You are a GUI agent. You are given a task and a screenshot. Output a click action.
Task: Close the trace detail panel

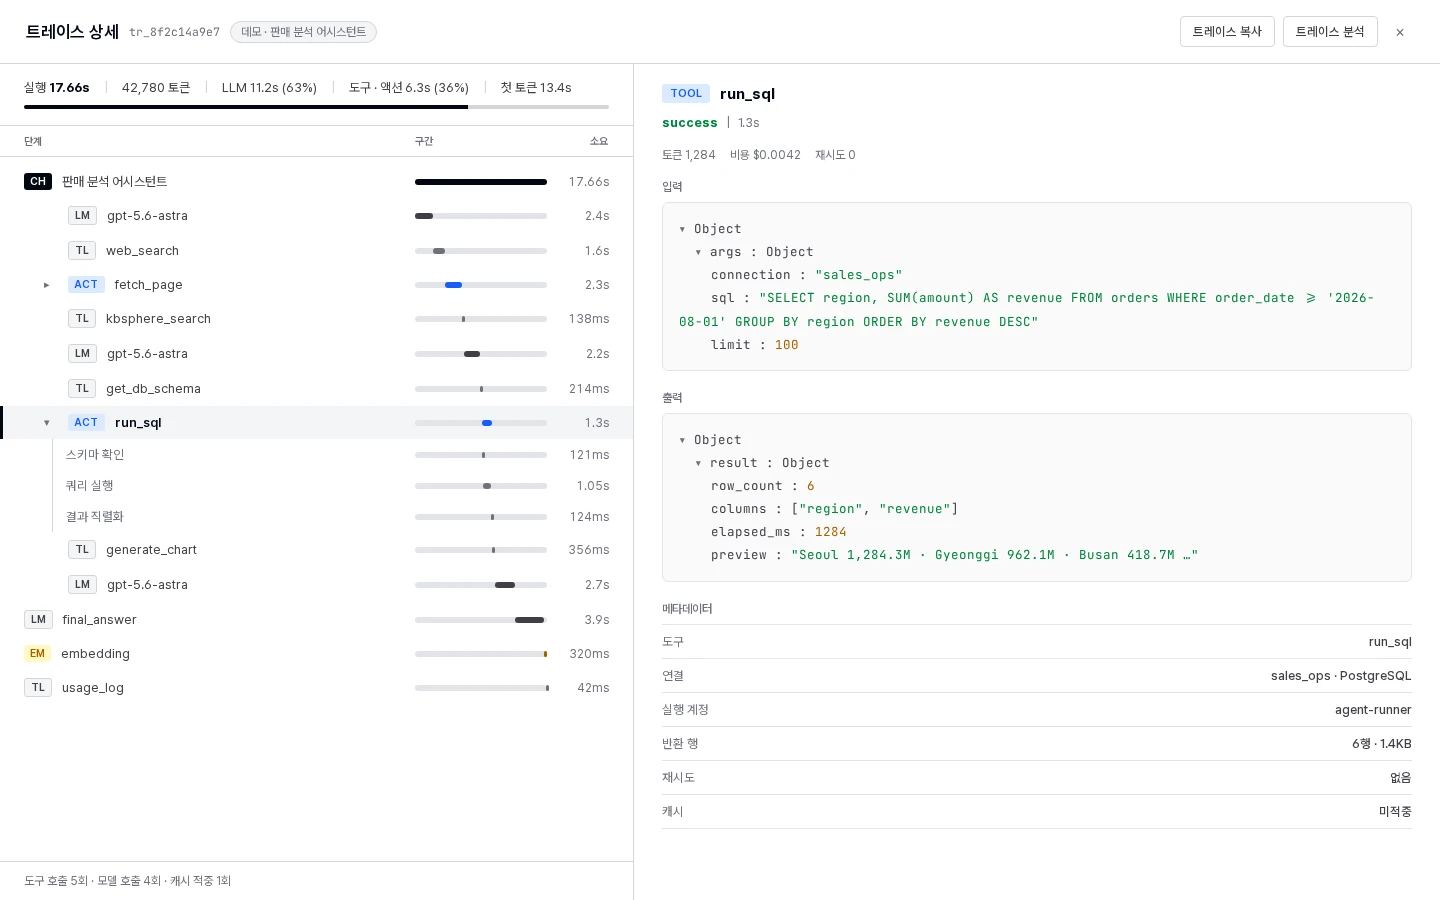tap(1400, 32)
